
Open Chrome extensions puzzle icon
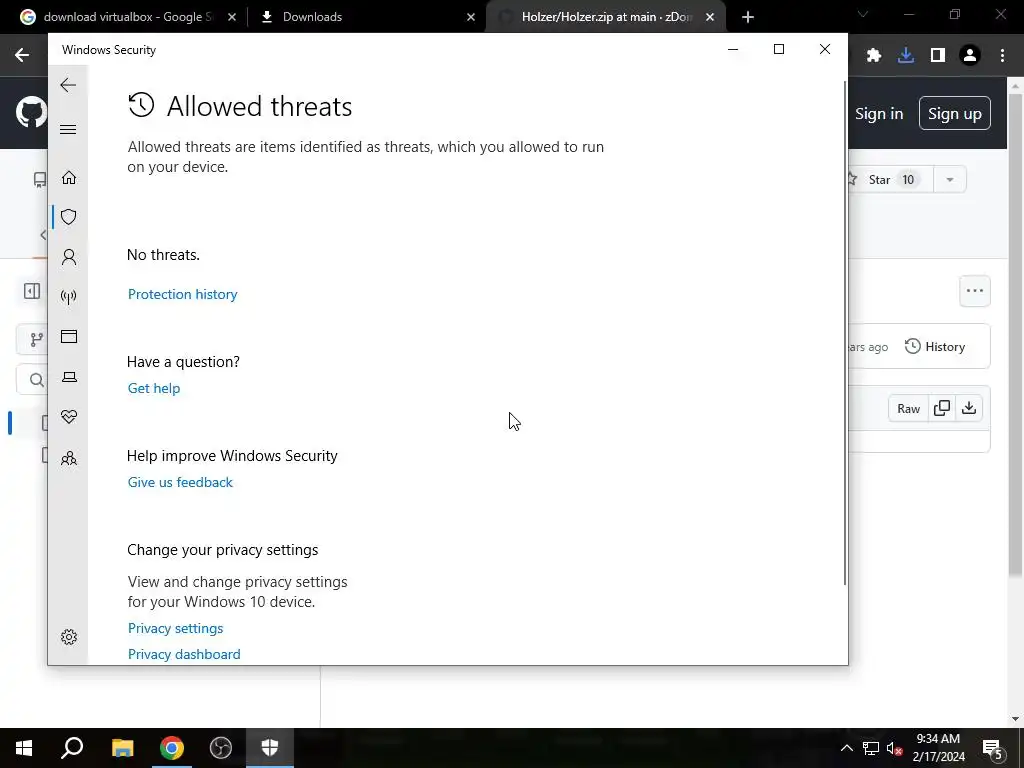click(x=874, y=56)
